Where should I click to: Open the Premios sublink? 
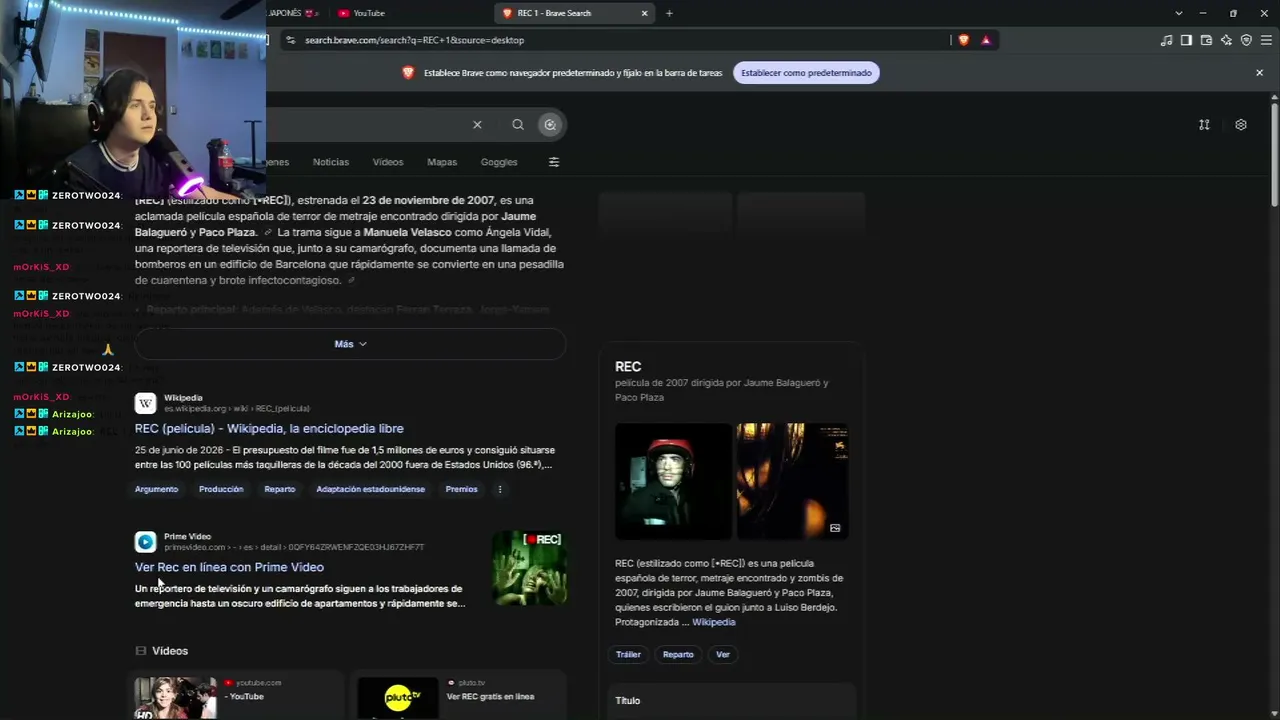461,489
